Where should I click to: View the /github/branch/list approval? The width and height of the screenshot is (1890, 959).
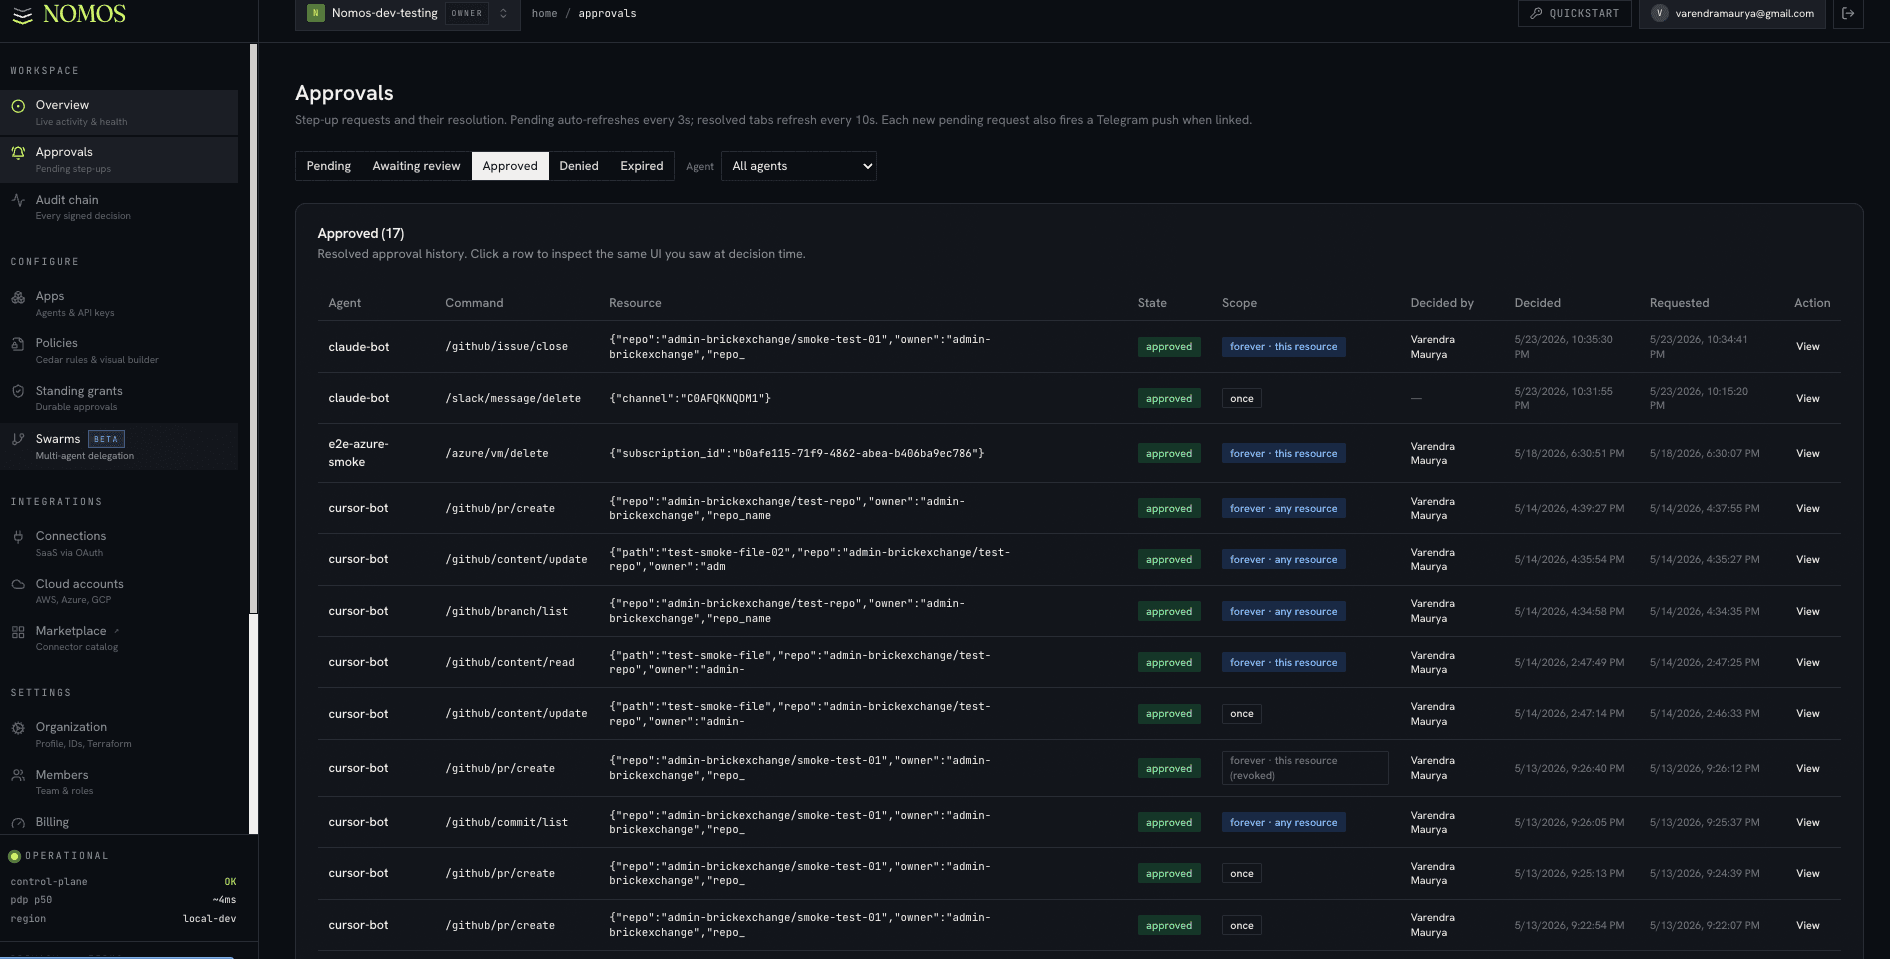1807,612
